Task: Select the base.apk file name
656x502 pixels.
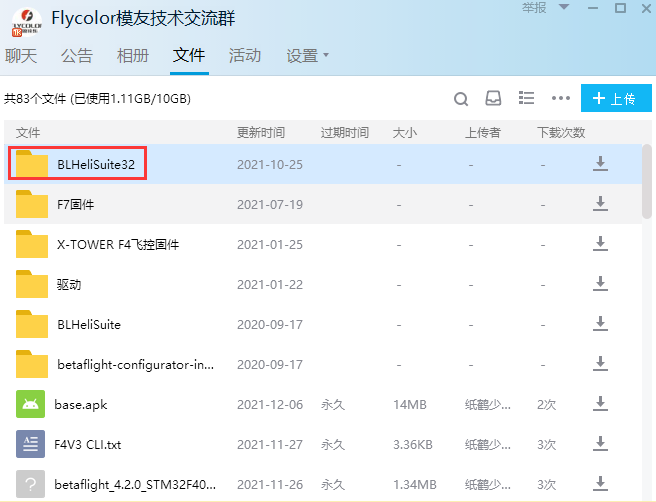Action: (x=81, y=405)
